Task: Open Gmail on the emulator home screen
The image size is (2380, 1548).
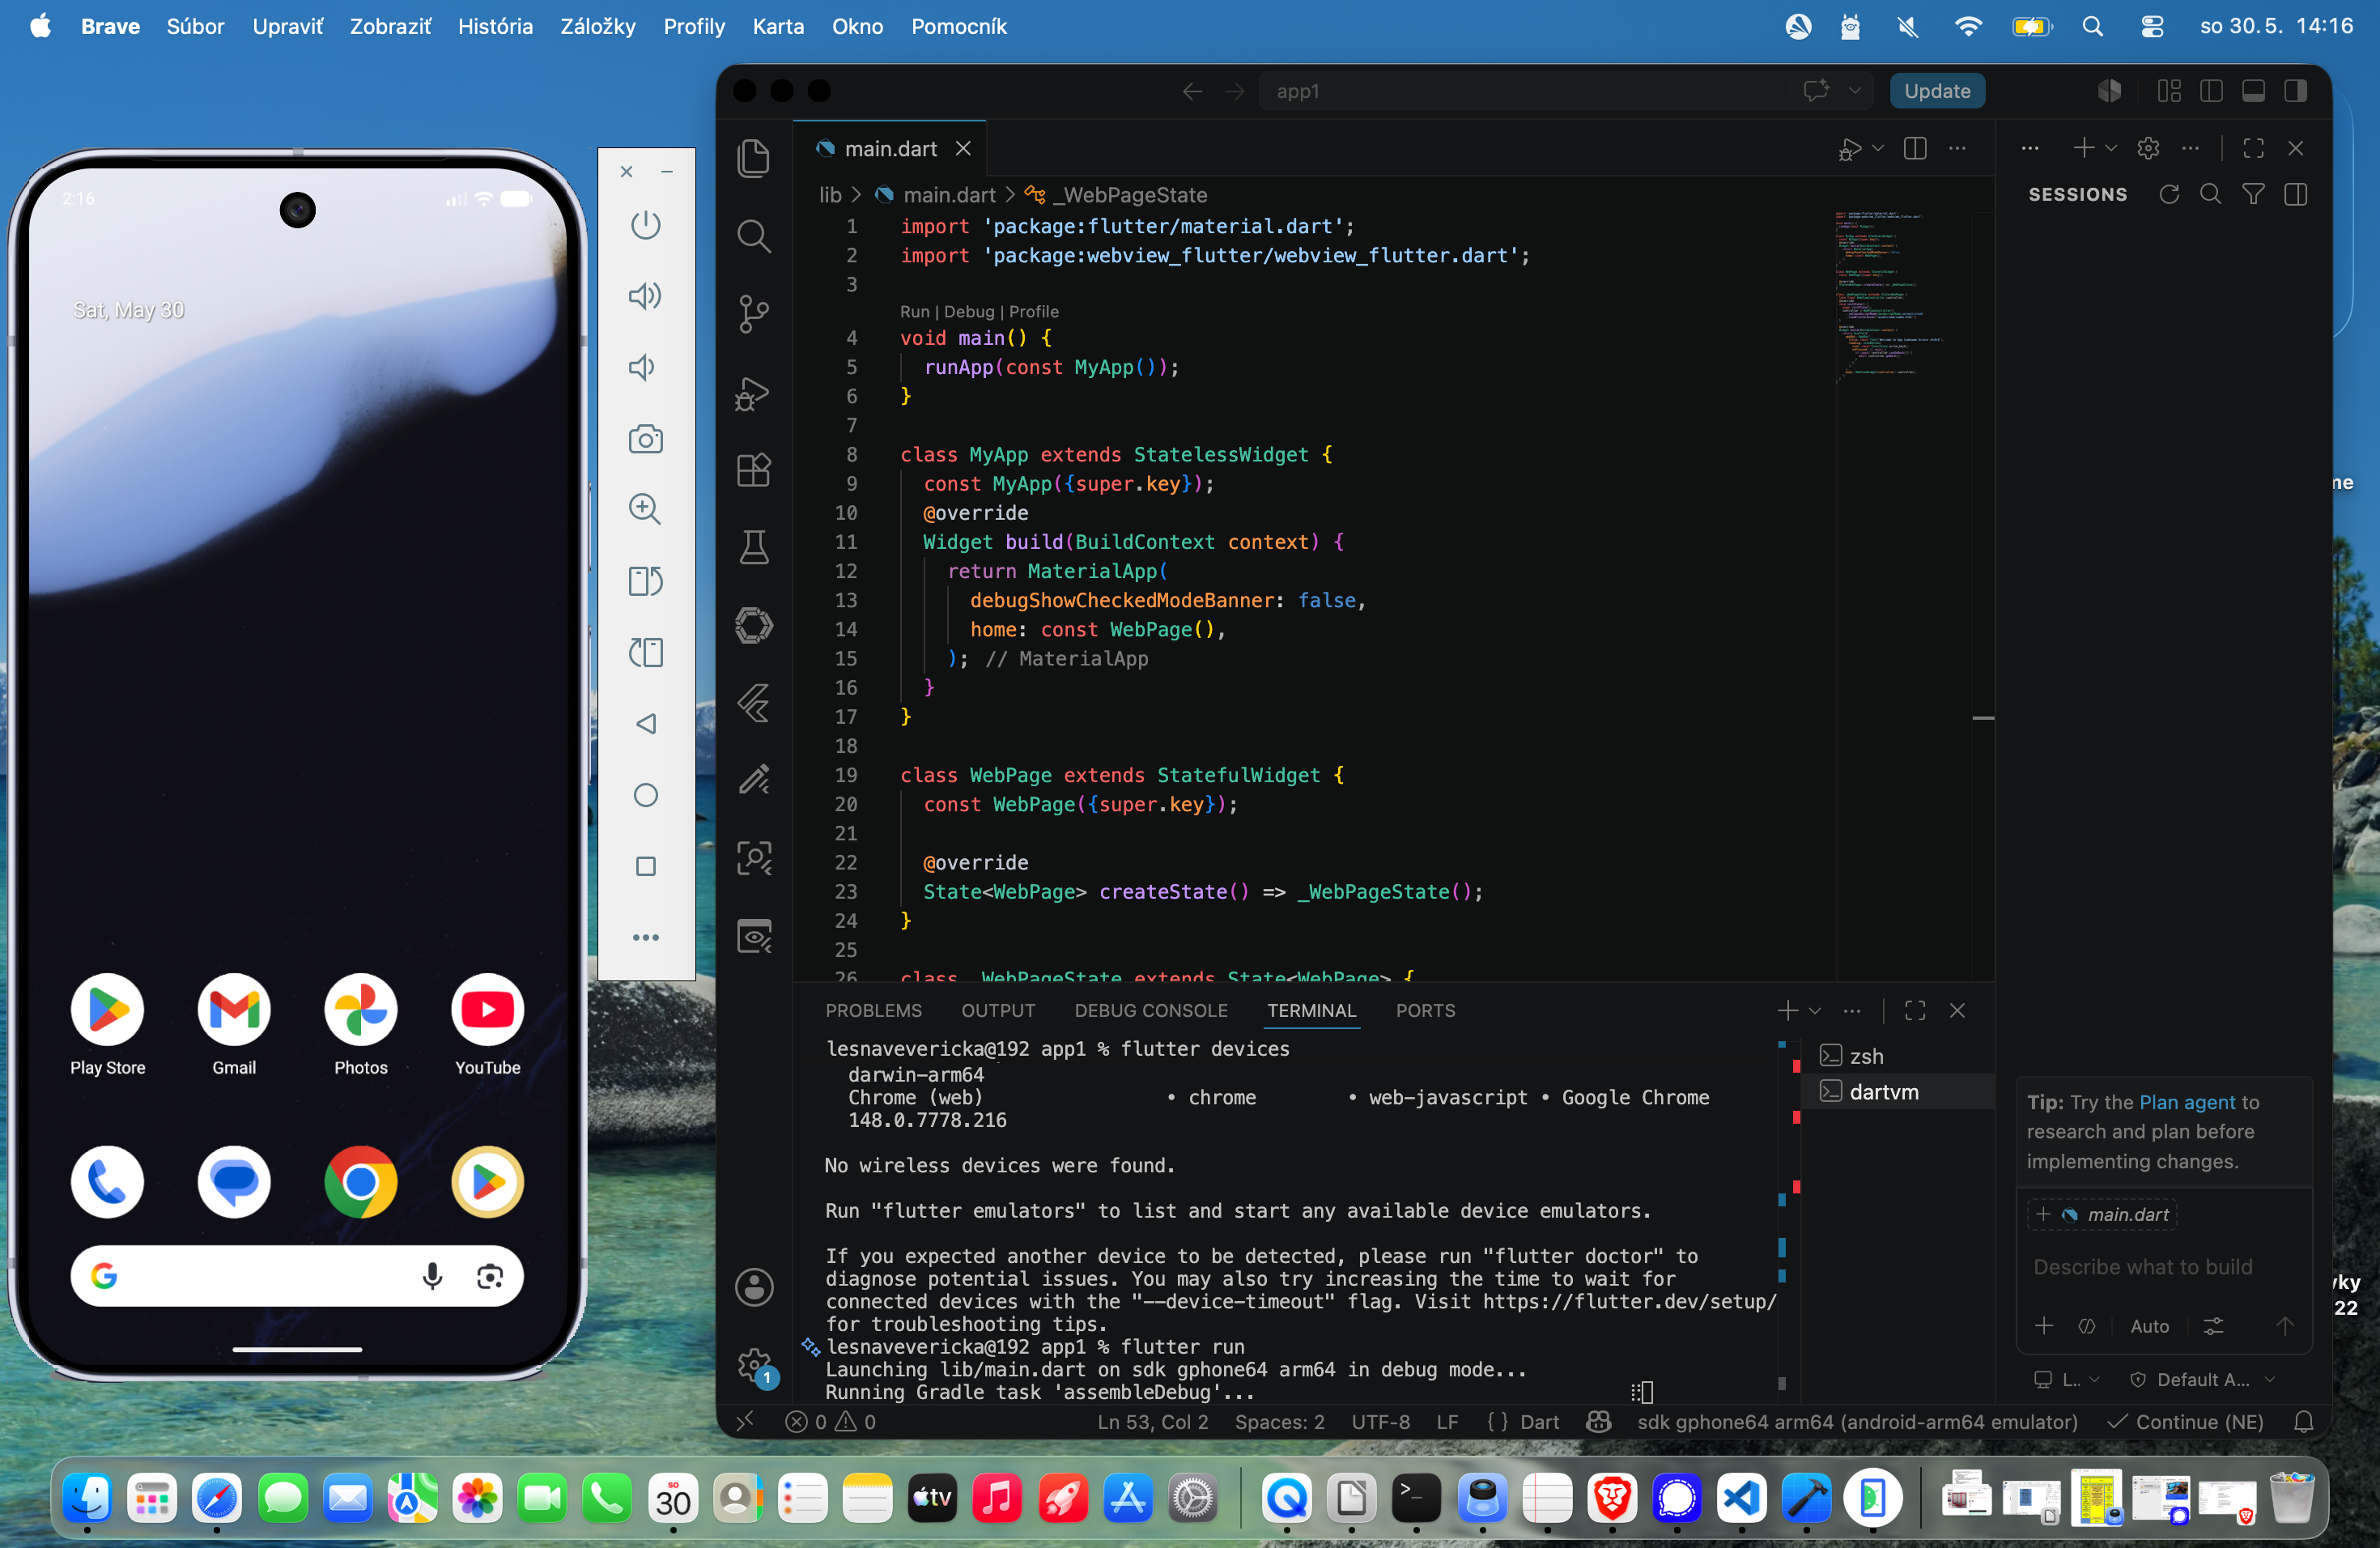Action: tap(234, 1010)
